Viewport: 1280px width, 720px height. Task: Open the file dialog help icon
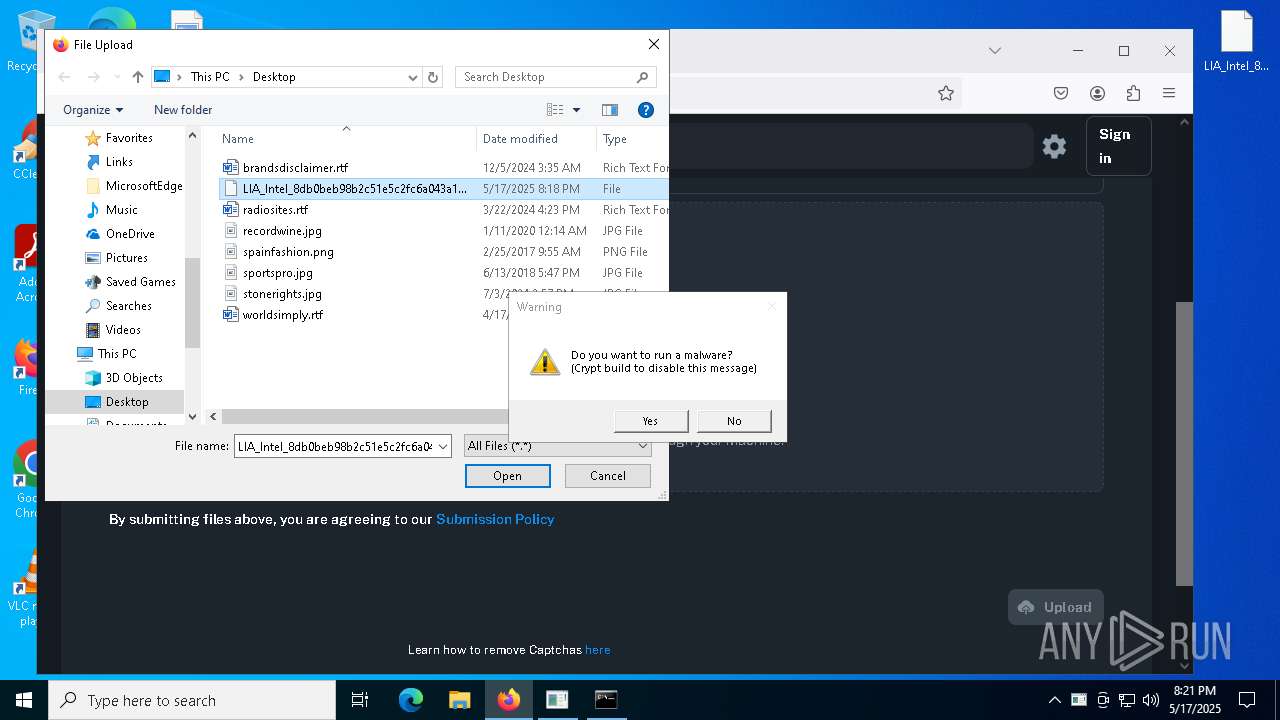point(646,110)
